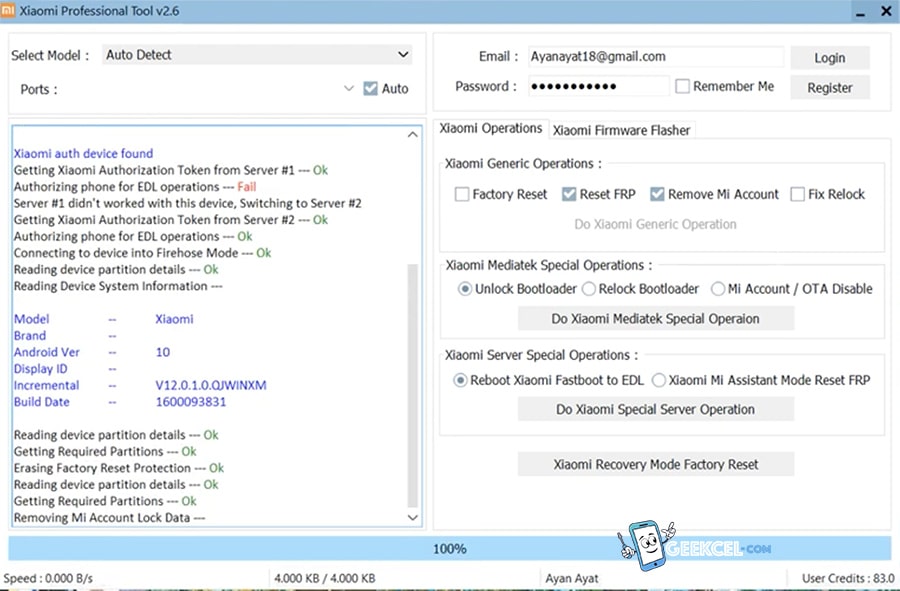Click the 'Ayan Ayat' username in status bar
Screen dimensions: 900x591
tap(572, 578)
